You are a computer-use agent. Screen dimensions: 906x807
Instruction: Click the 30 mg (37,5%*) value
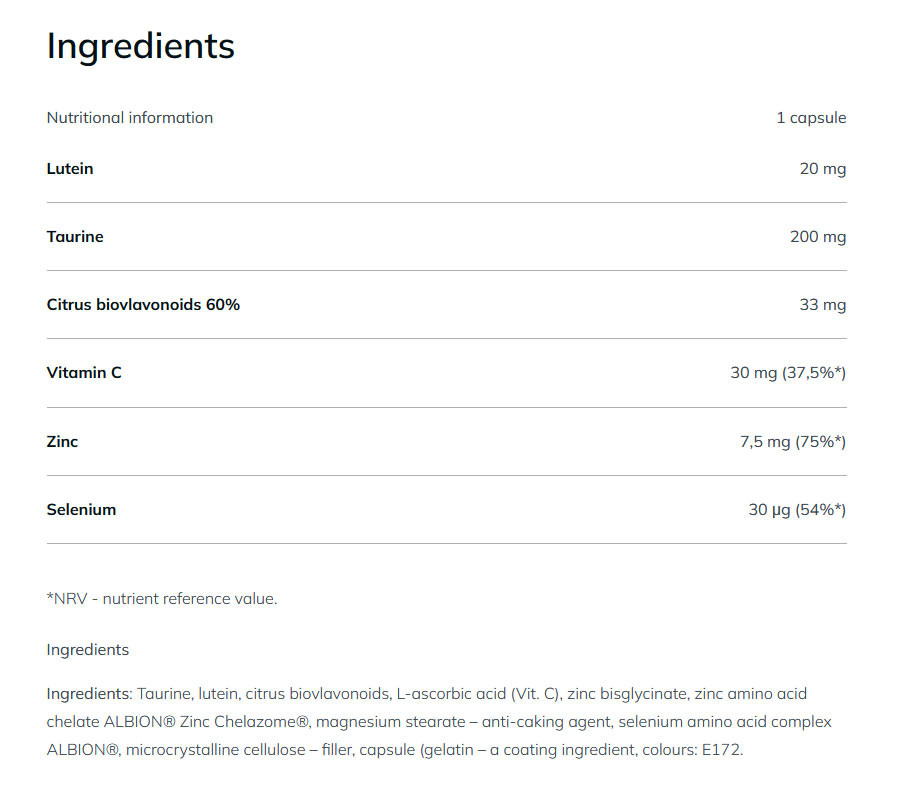788,373
